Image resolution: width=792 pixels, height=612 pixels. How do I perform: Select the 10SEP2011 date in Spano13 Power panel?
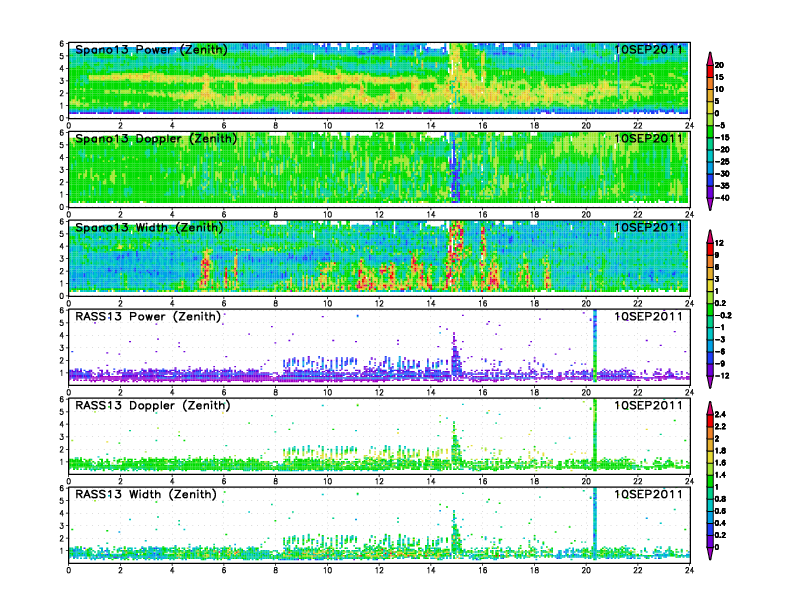tap(648, 49)
